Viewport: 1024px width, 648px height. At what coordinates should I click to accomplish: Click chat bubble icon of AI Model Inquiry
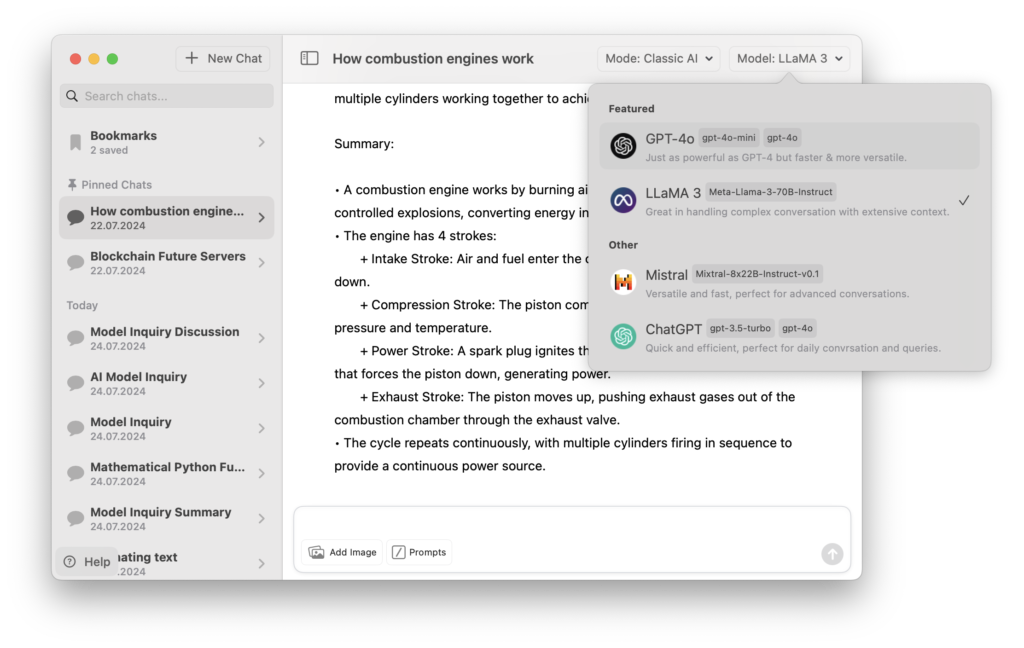[75, 383]
